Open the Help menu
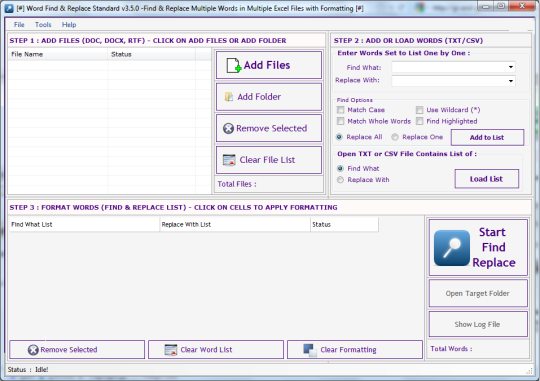 pos(69,24)
